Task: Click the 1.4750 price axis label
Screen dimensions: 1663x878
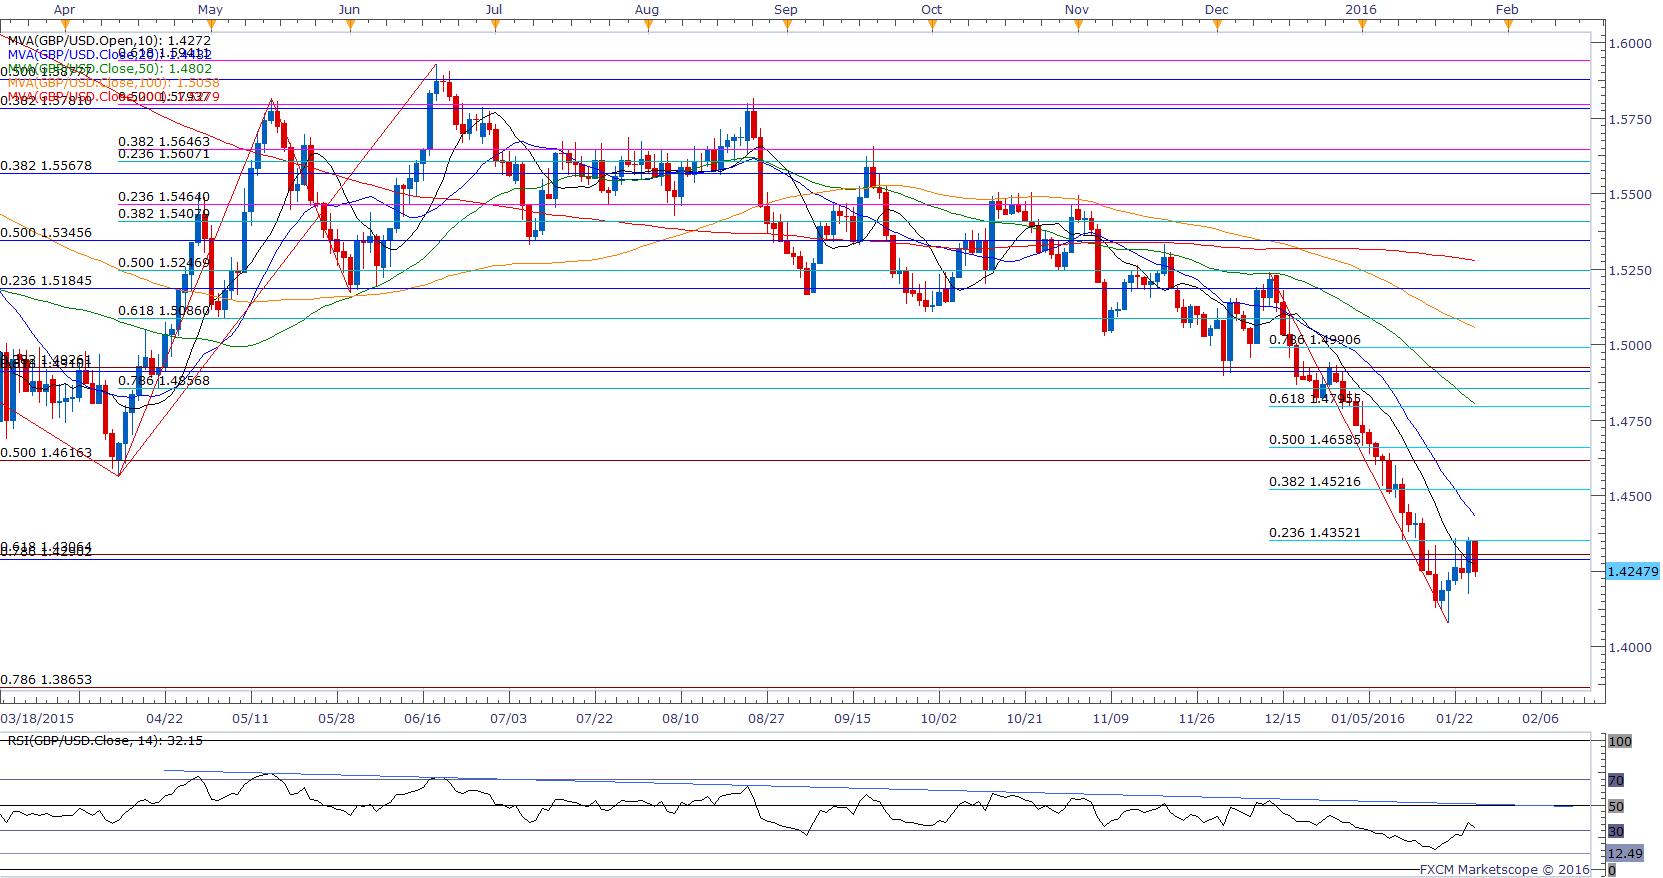Action: [1630, 421]
